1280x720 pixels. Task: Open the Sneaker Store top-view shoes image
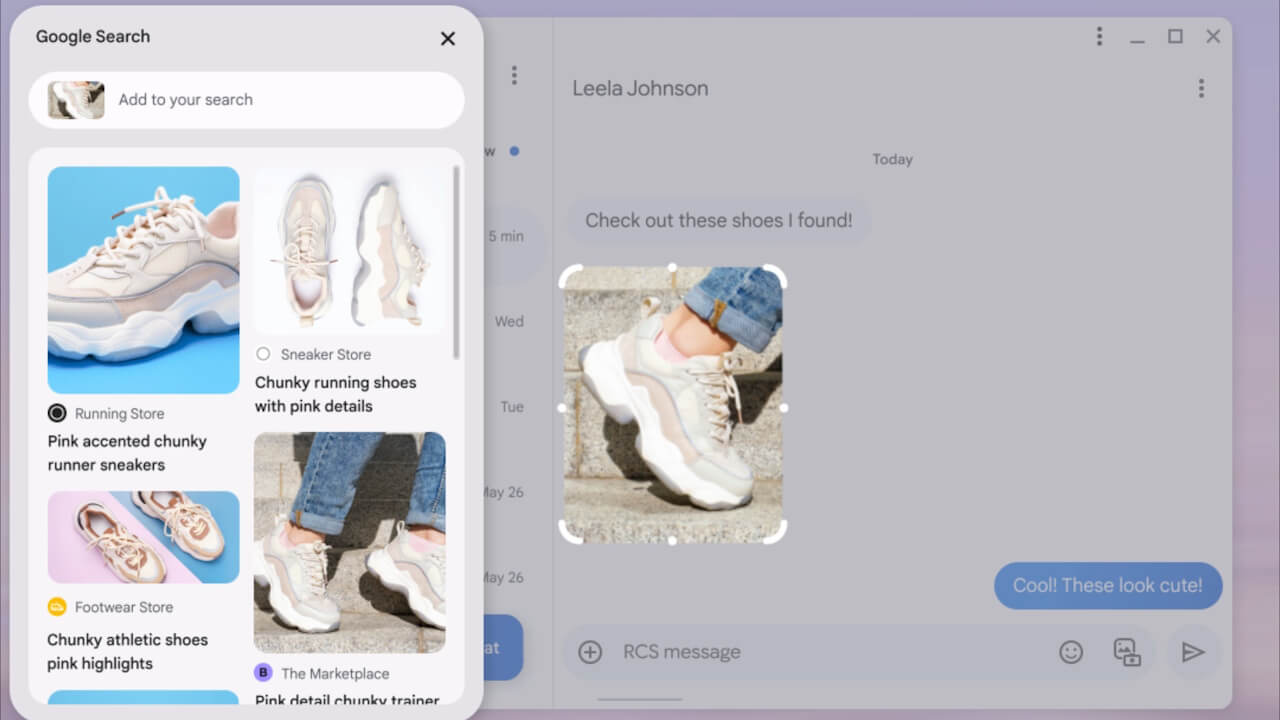[x=349, y=251]
